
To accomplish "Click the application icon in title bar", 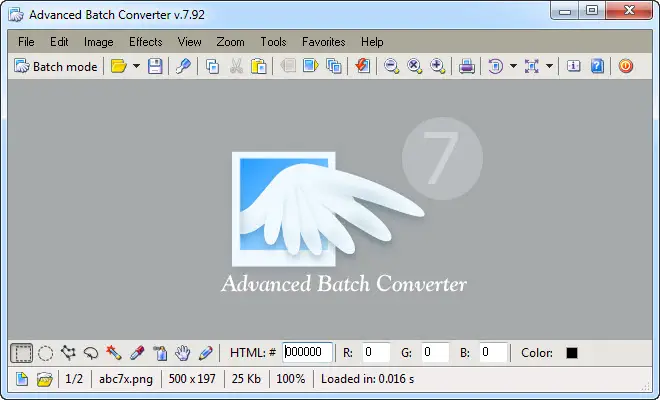I will point(16,15).
